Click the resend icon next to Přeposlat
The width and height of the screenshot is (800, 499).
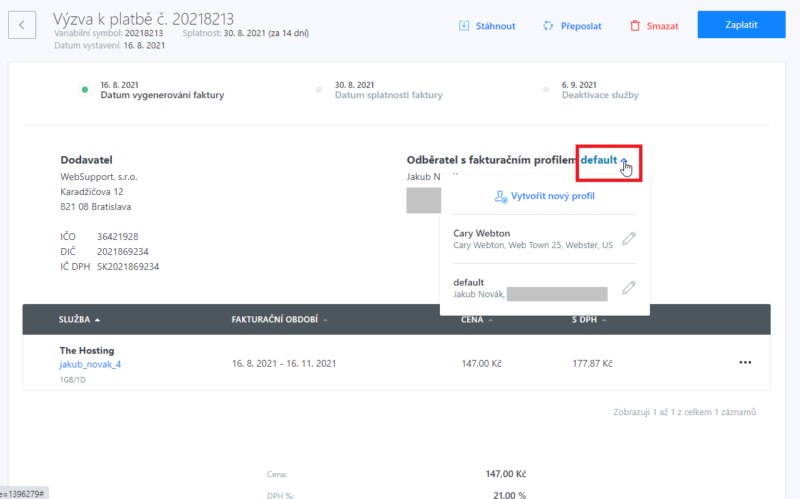click(548, 26)
